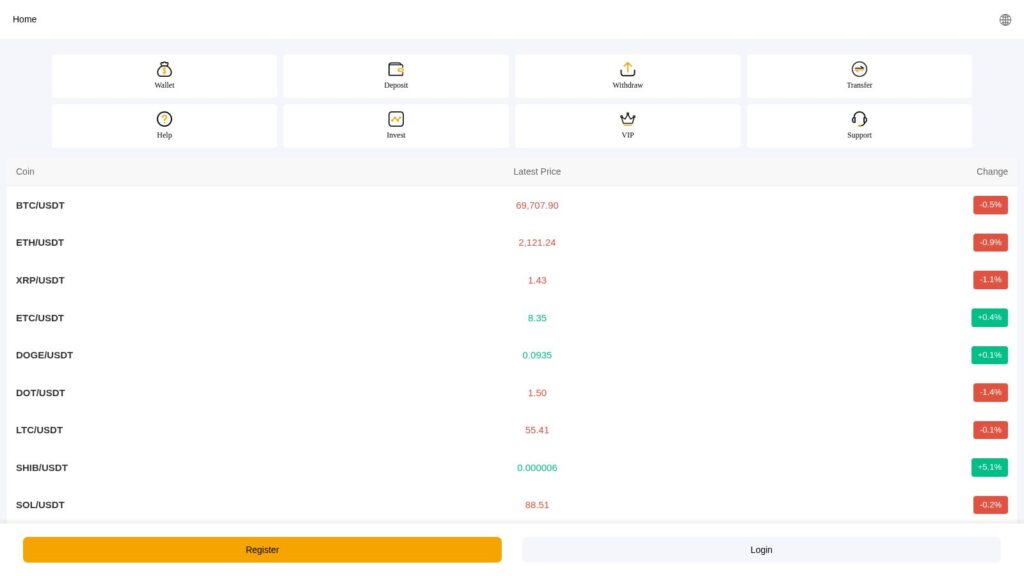Click the Latest Price column header

tap(537, 171)
